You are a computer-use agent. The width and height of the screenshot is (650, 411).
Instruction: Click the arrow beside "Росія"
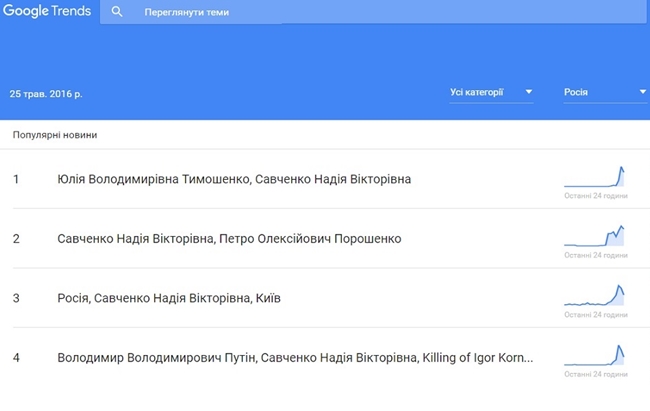(x=642, y=93)
